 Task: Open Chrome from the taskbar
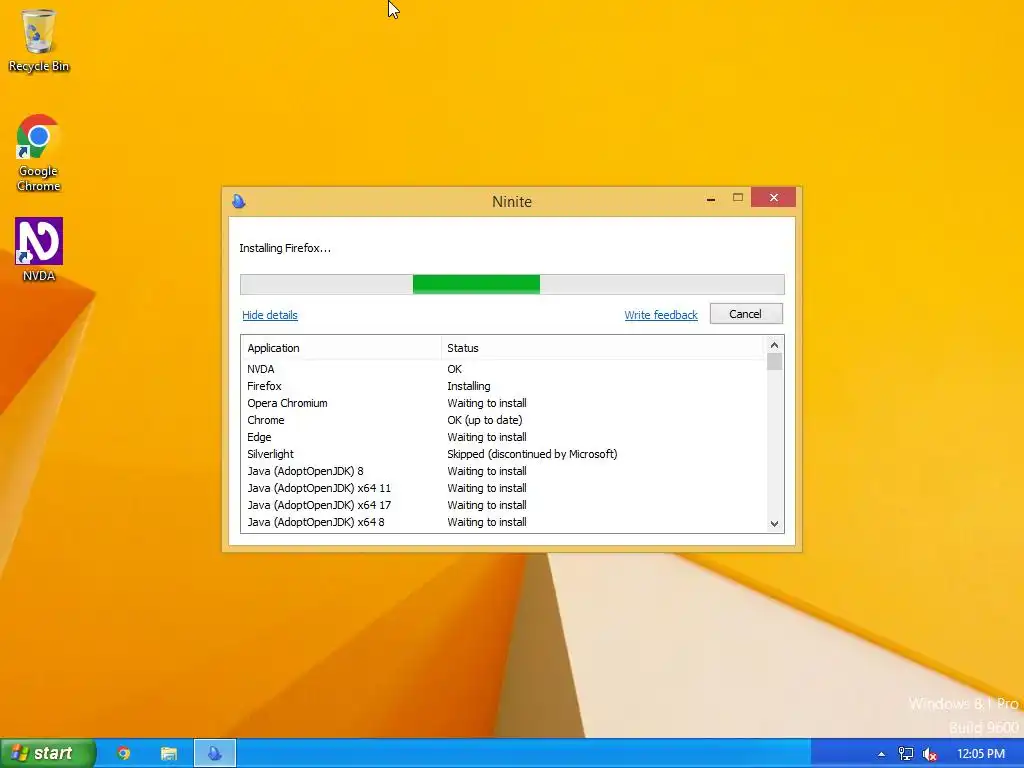(123, 753)
